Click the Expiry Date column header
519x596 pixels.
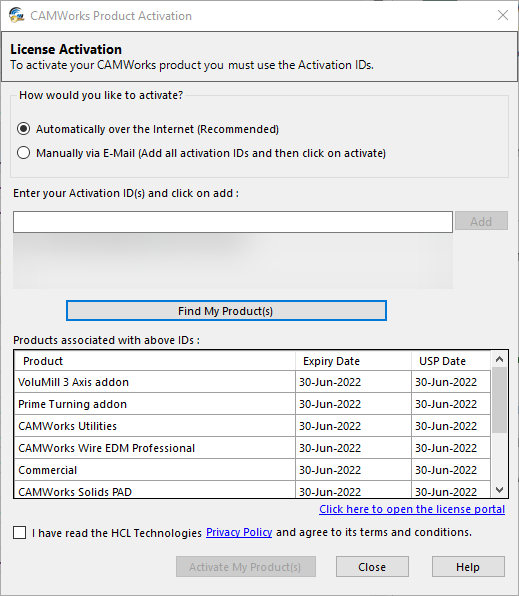pyautogui.click(x=353, y=361)
